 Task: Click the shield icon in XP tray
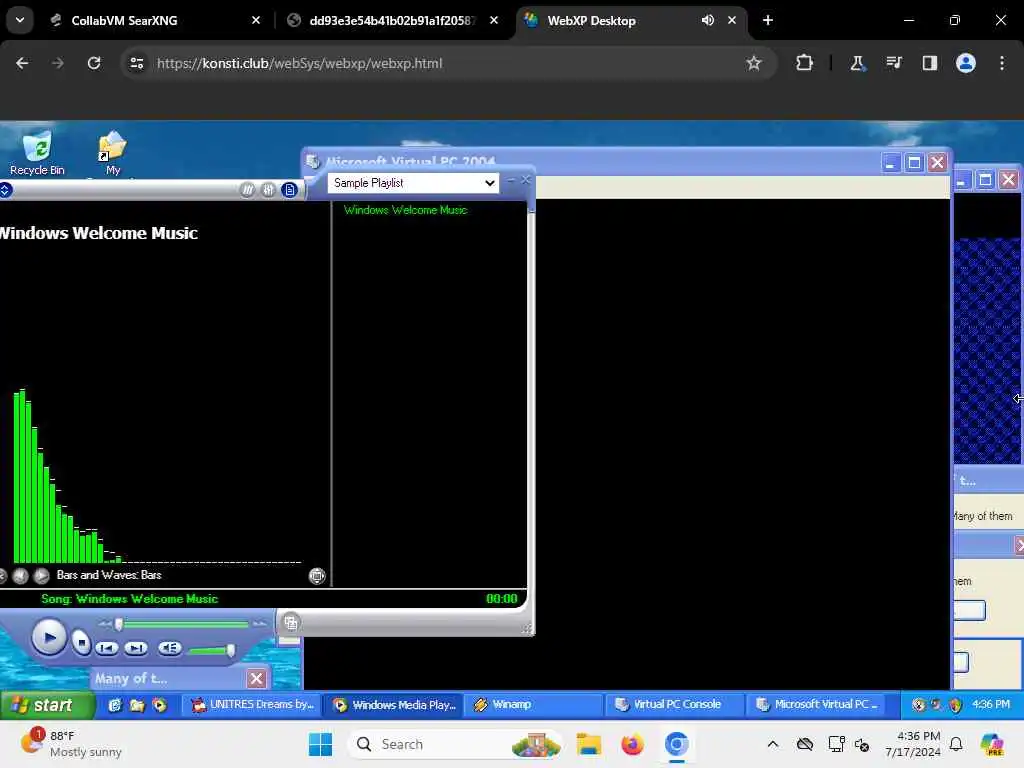click(955, 705)
